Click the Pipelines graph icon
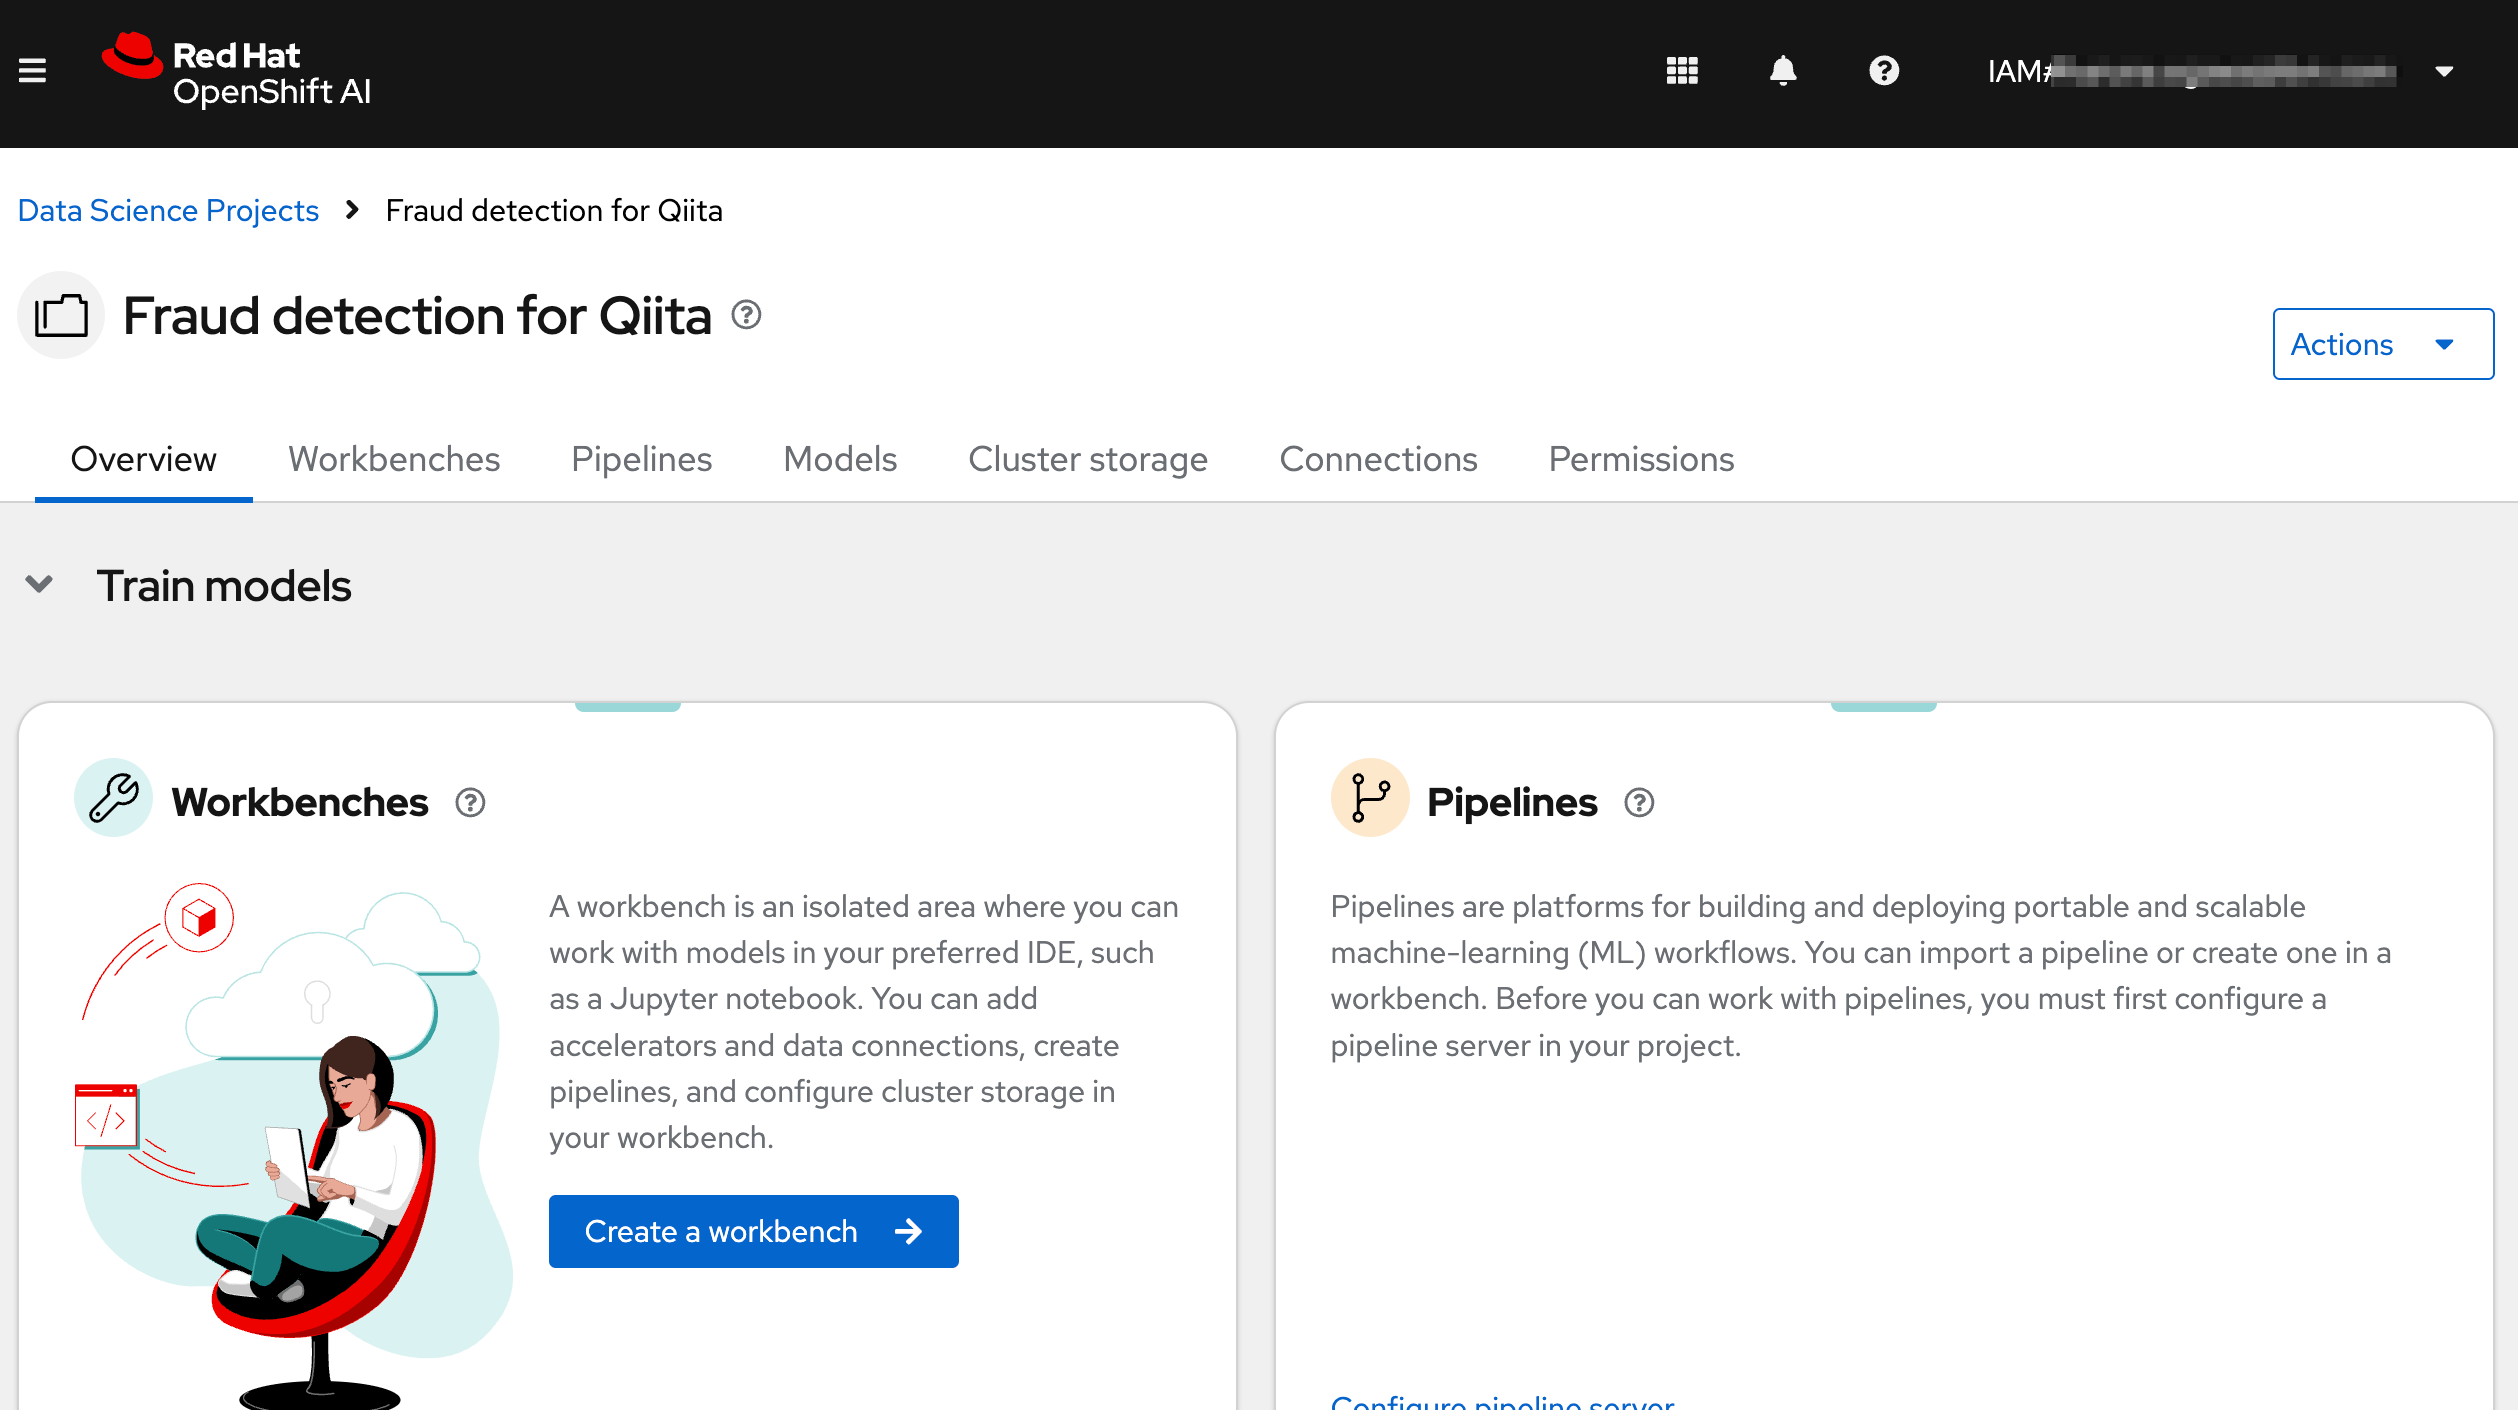2518x1410 pixels. (x=1369, y=797)
